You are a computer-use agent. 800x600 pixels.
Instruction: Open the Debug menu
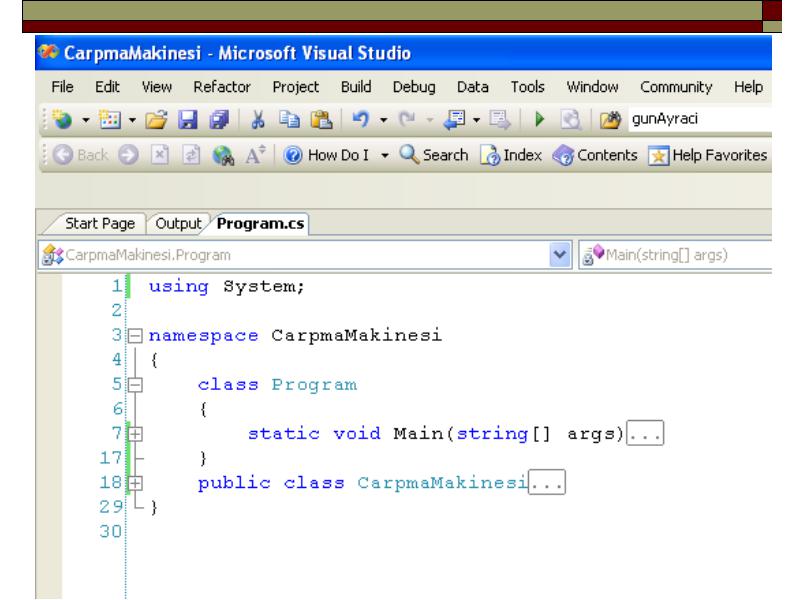pyautogui.click(x=414, y=87)
